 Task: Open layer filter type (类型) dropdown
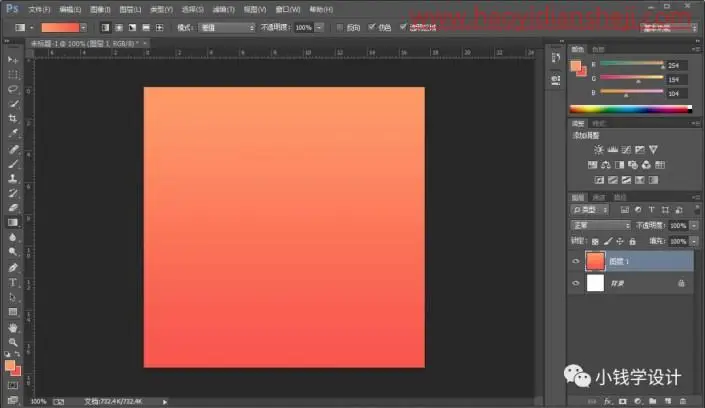click(x=590, y=210)
